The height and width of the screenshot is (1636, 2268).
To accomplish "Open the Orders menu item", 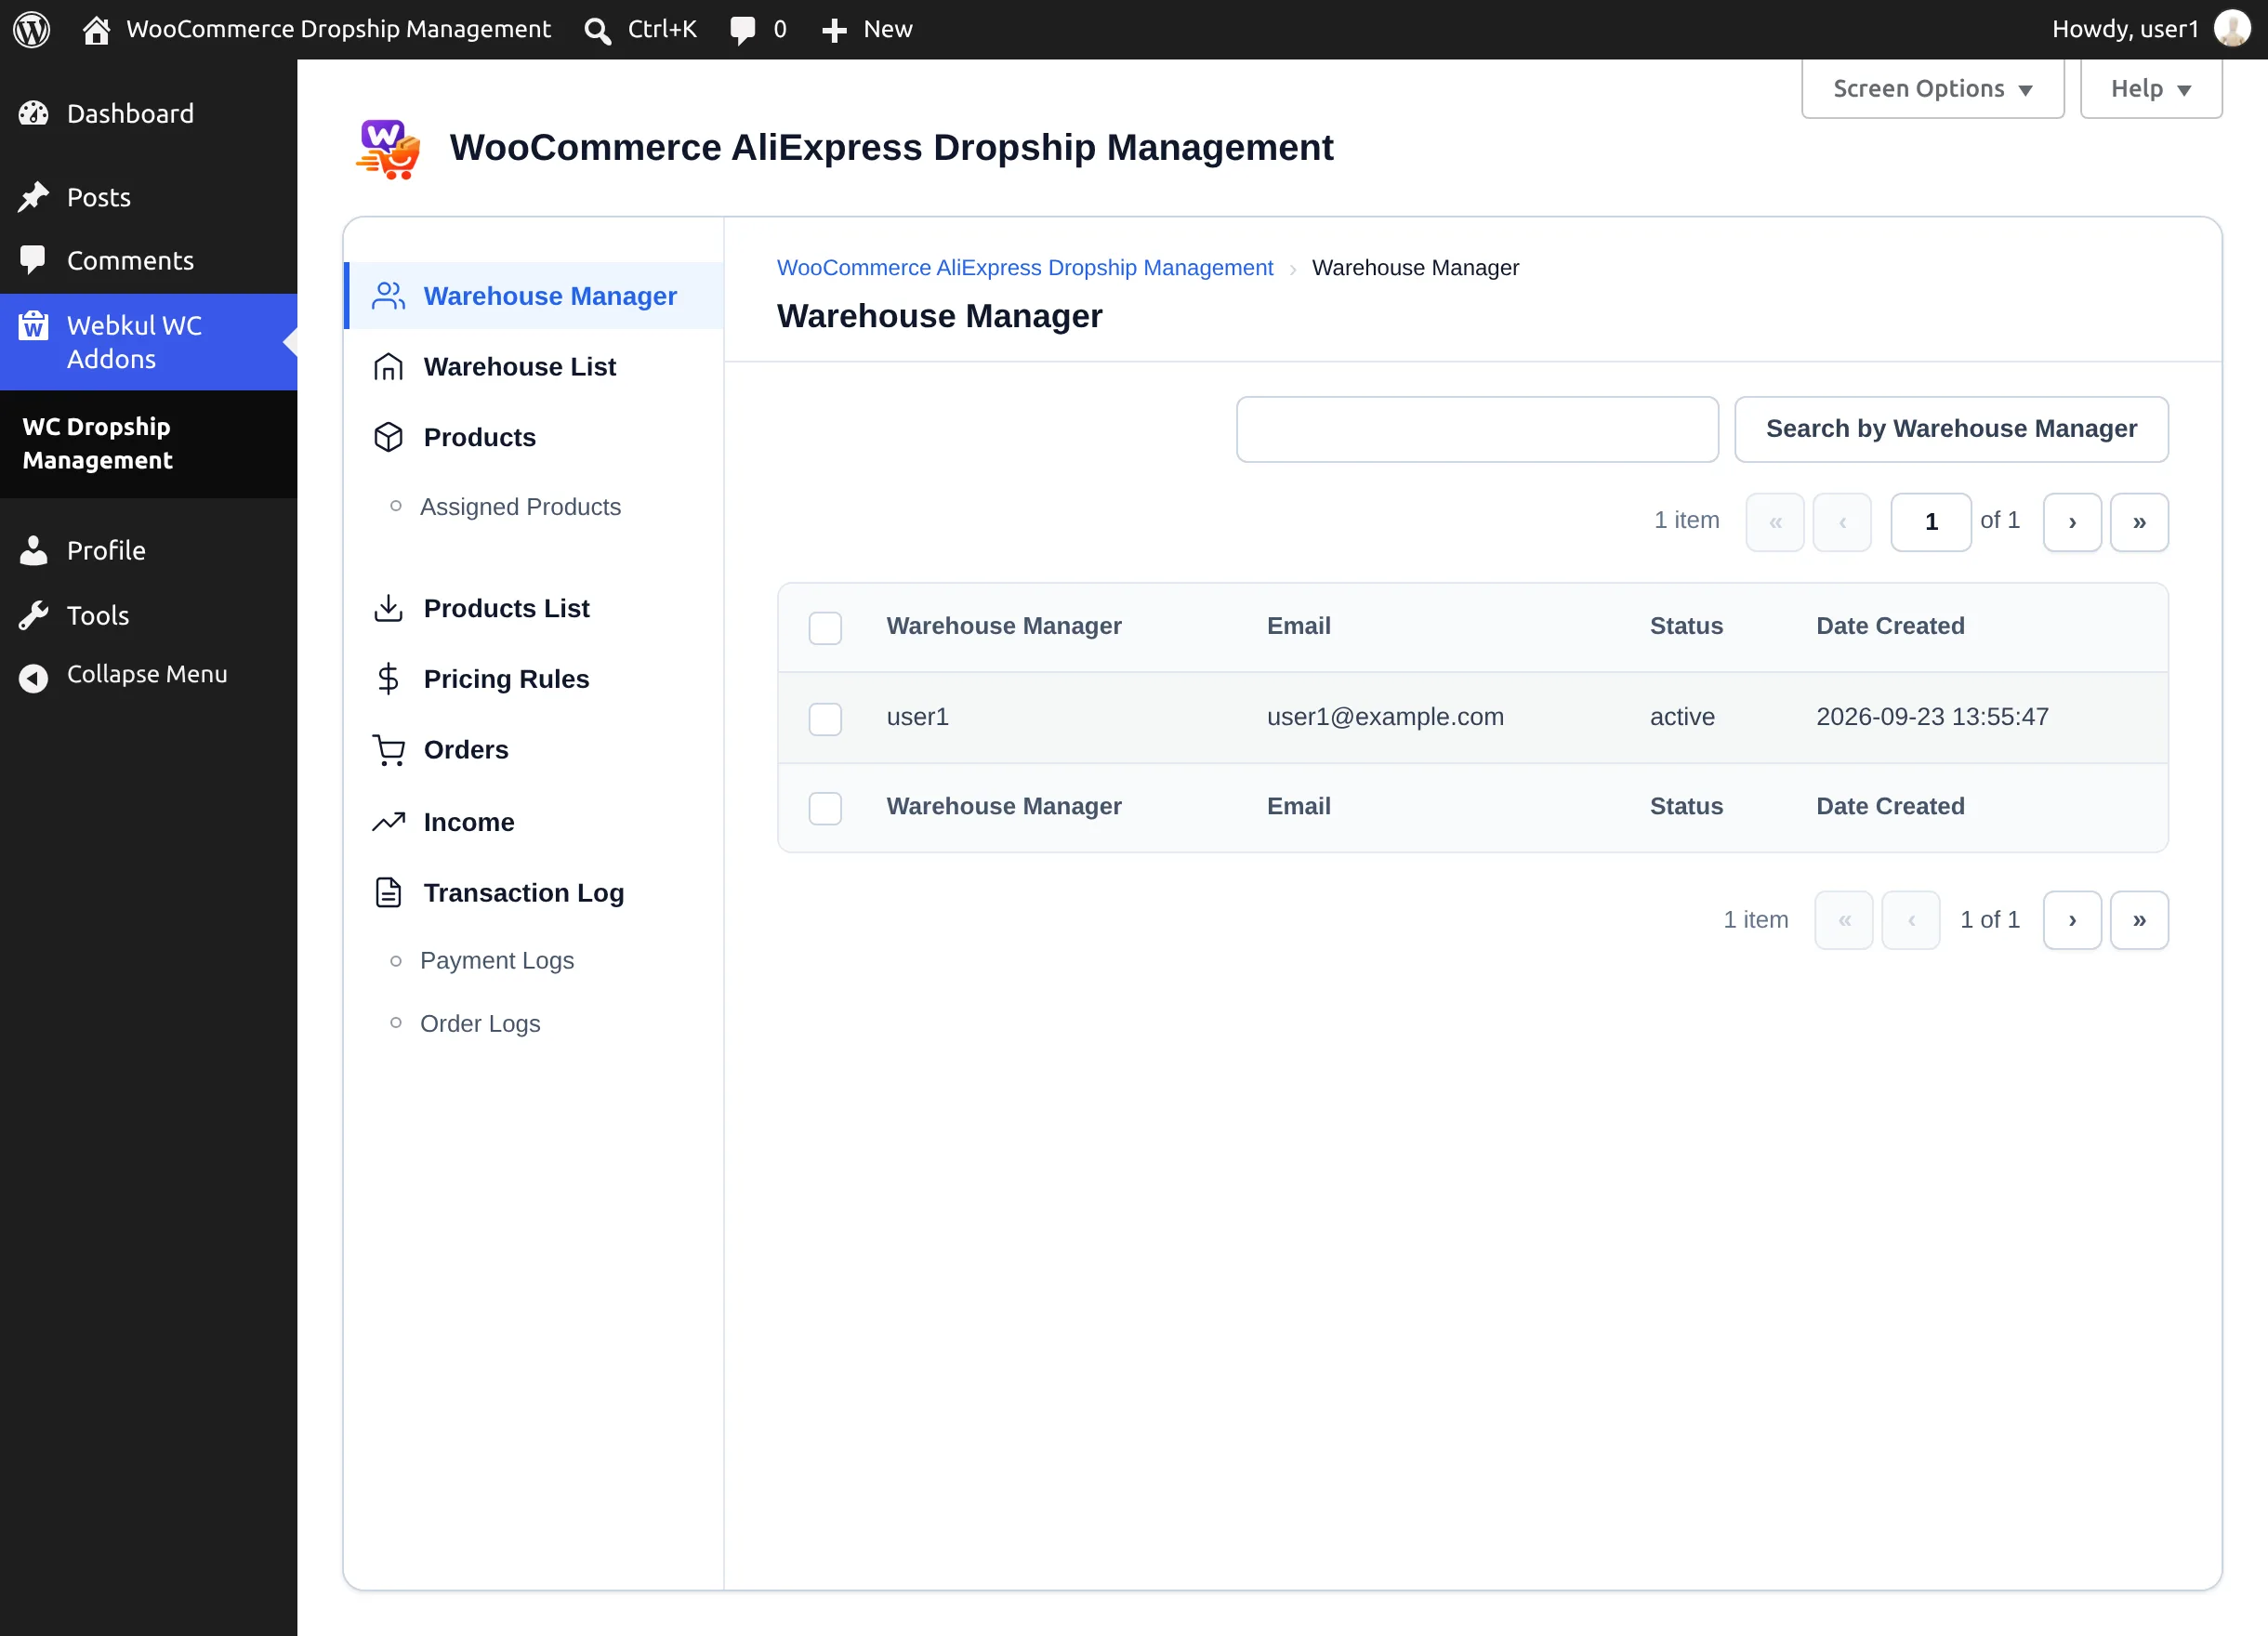I will (x=534, y=750).
